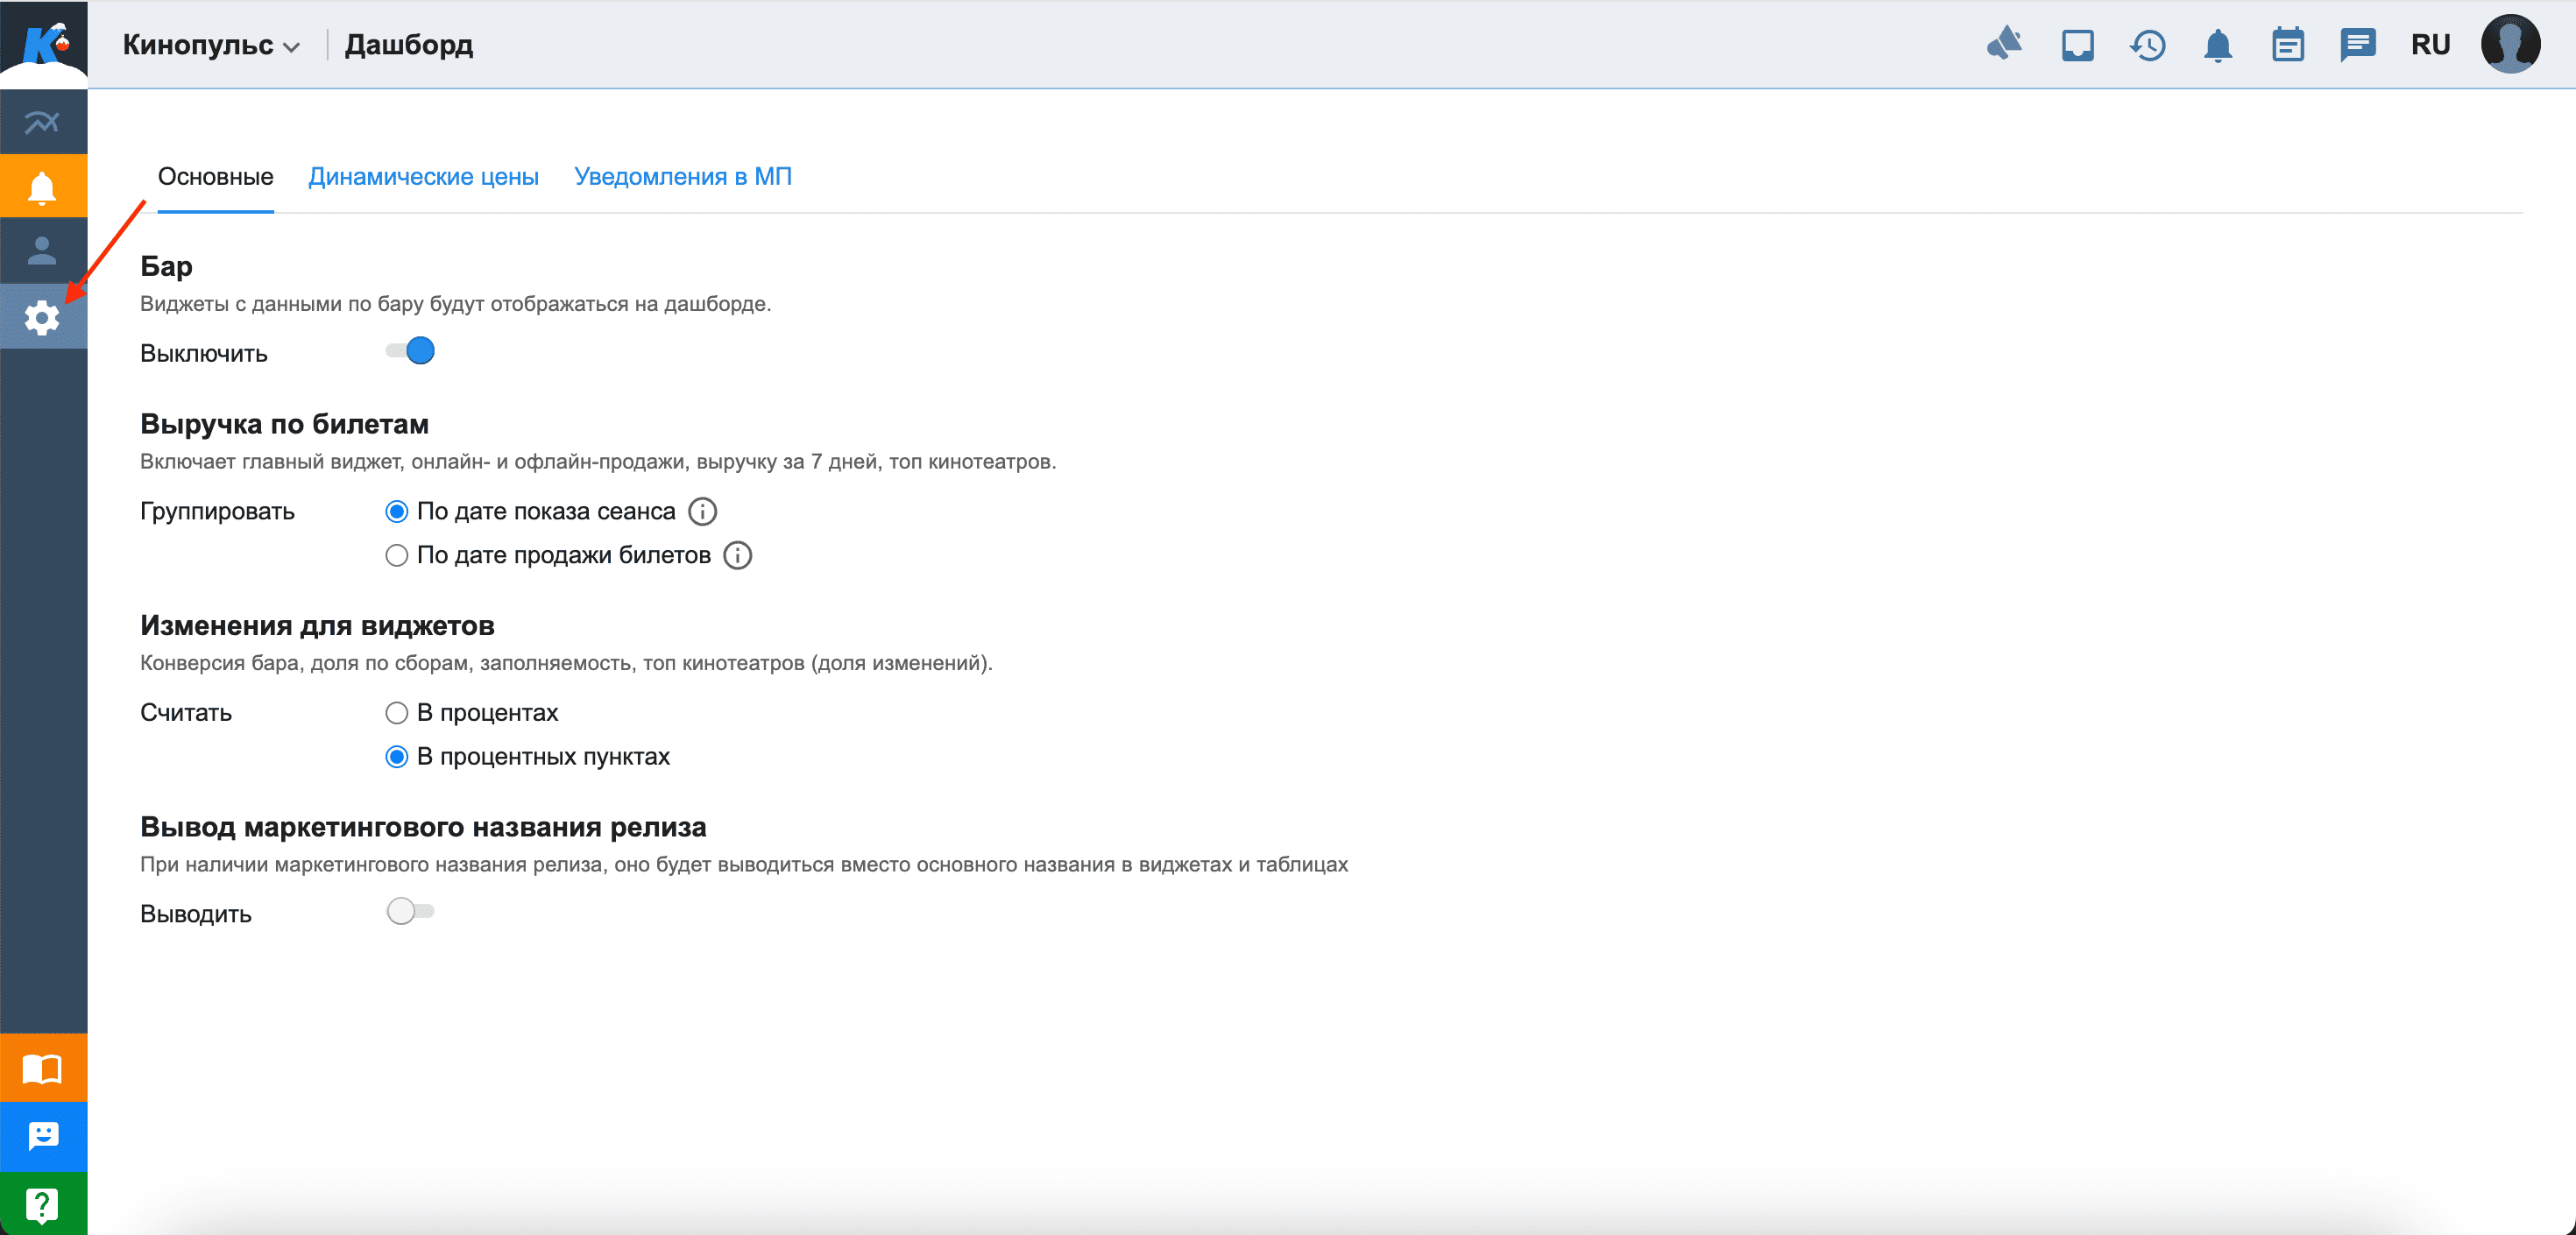
Task: Open the settings gear in sidebar
Action: click(x=42, y=318)
